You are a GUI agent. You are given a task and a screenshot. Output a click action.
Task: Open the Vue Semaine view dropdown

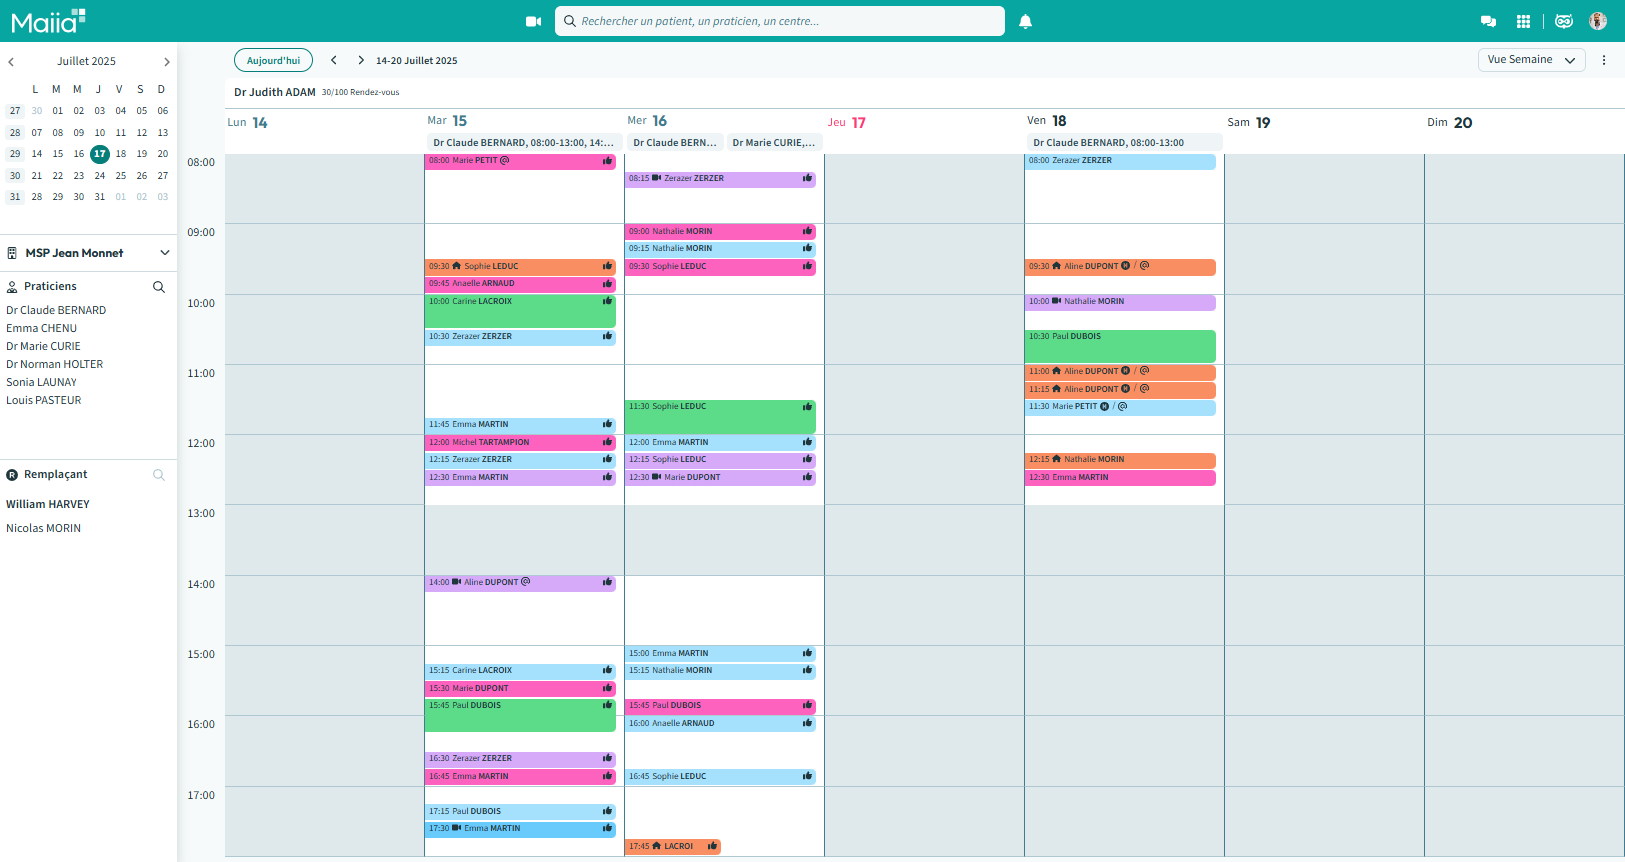(x=1531, y=60)
